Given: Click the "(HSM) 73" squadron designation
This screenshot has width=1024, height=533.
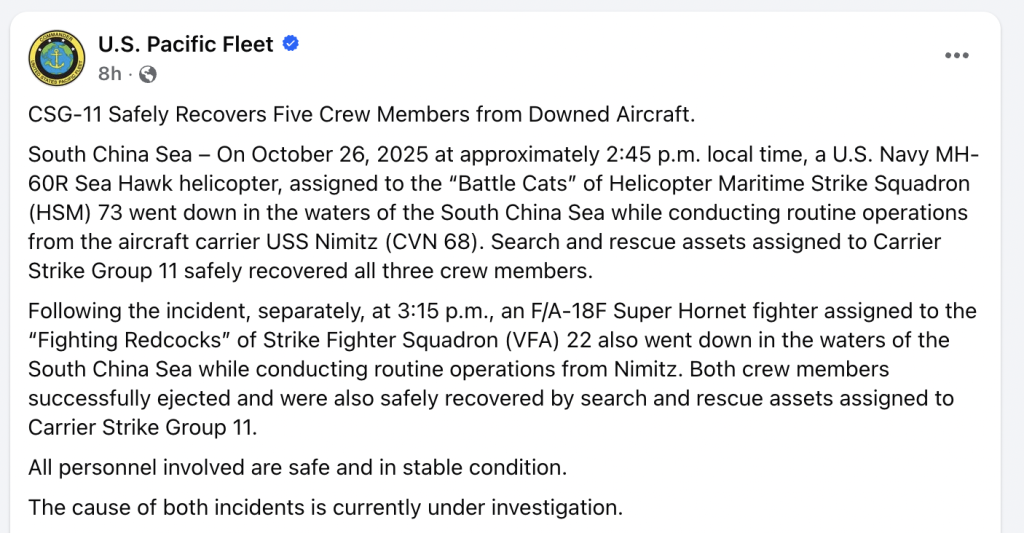Looking at the screenshot, I should point(80,214).
